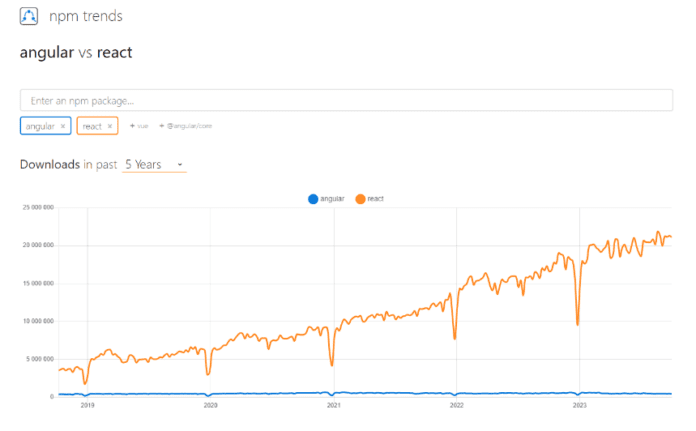Click the 'angular vs react' page heading
This screenshot has width=696, height=431.
point(76,53)
